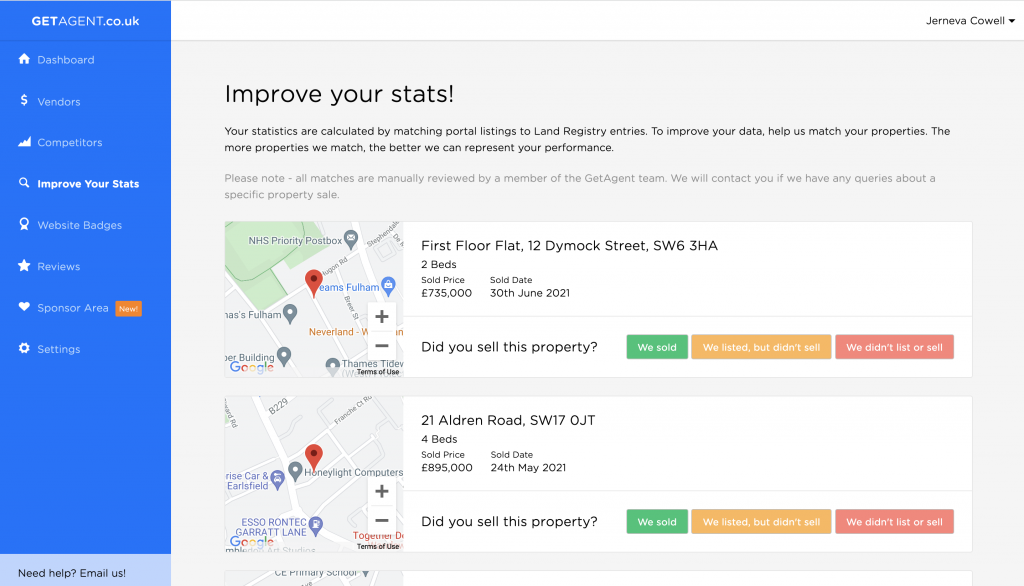Image resolution: width=1024 pixels, height=586 pixels.
Task: Open the Jerneva Cowell account dropdown
Action: point(970,20)
